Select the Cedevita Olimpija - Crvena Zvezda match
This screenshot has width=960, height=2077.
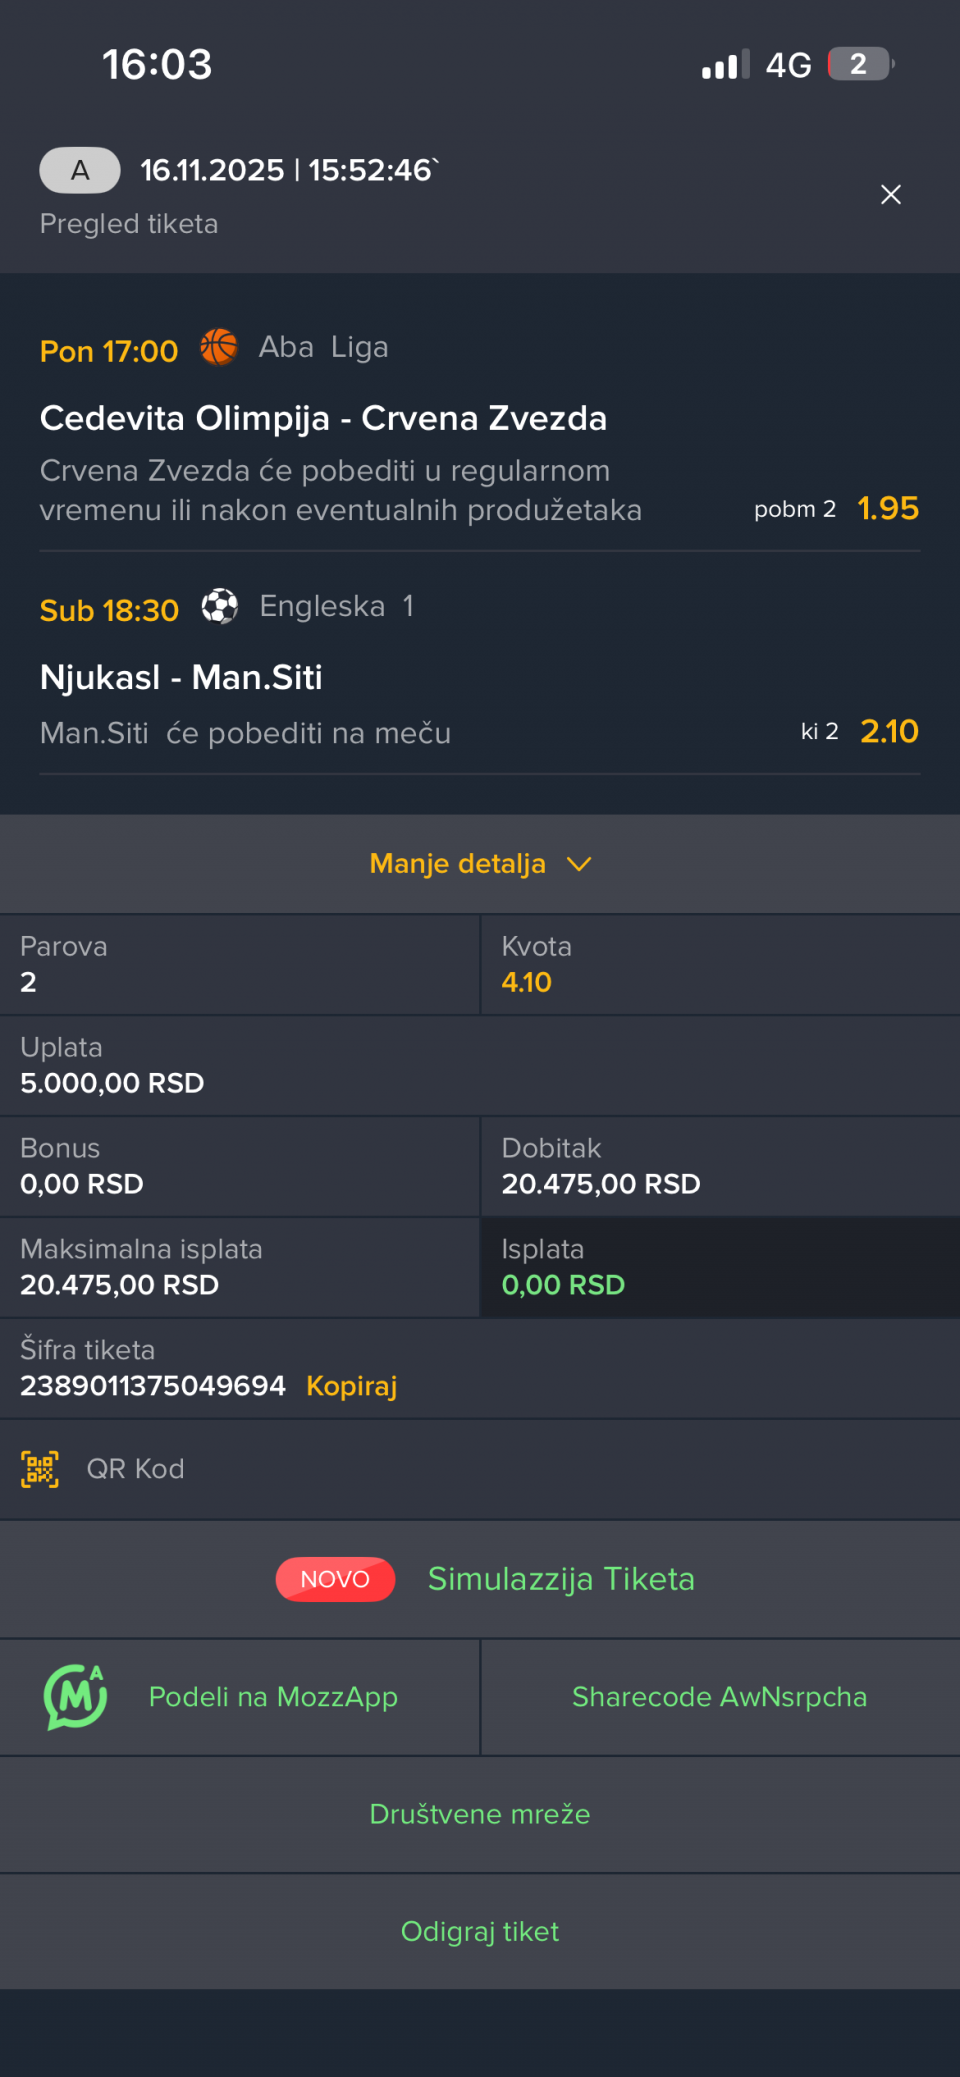click(323, 418)
